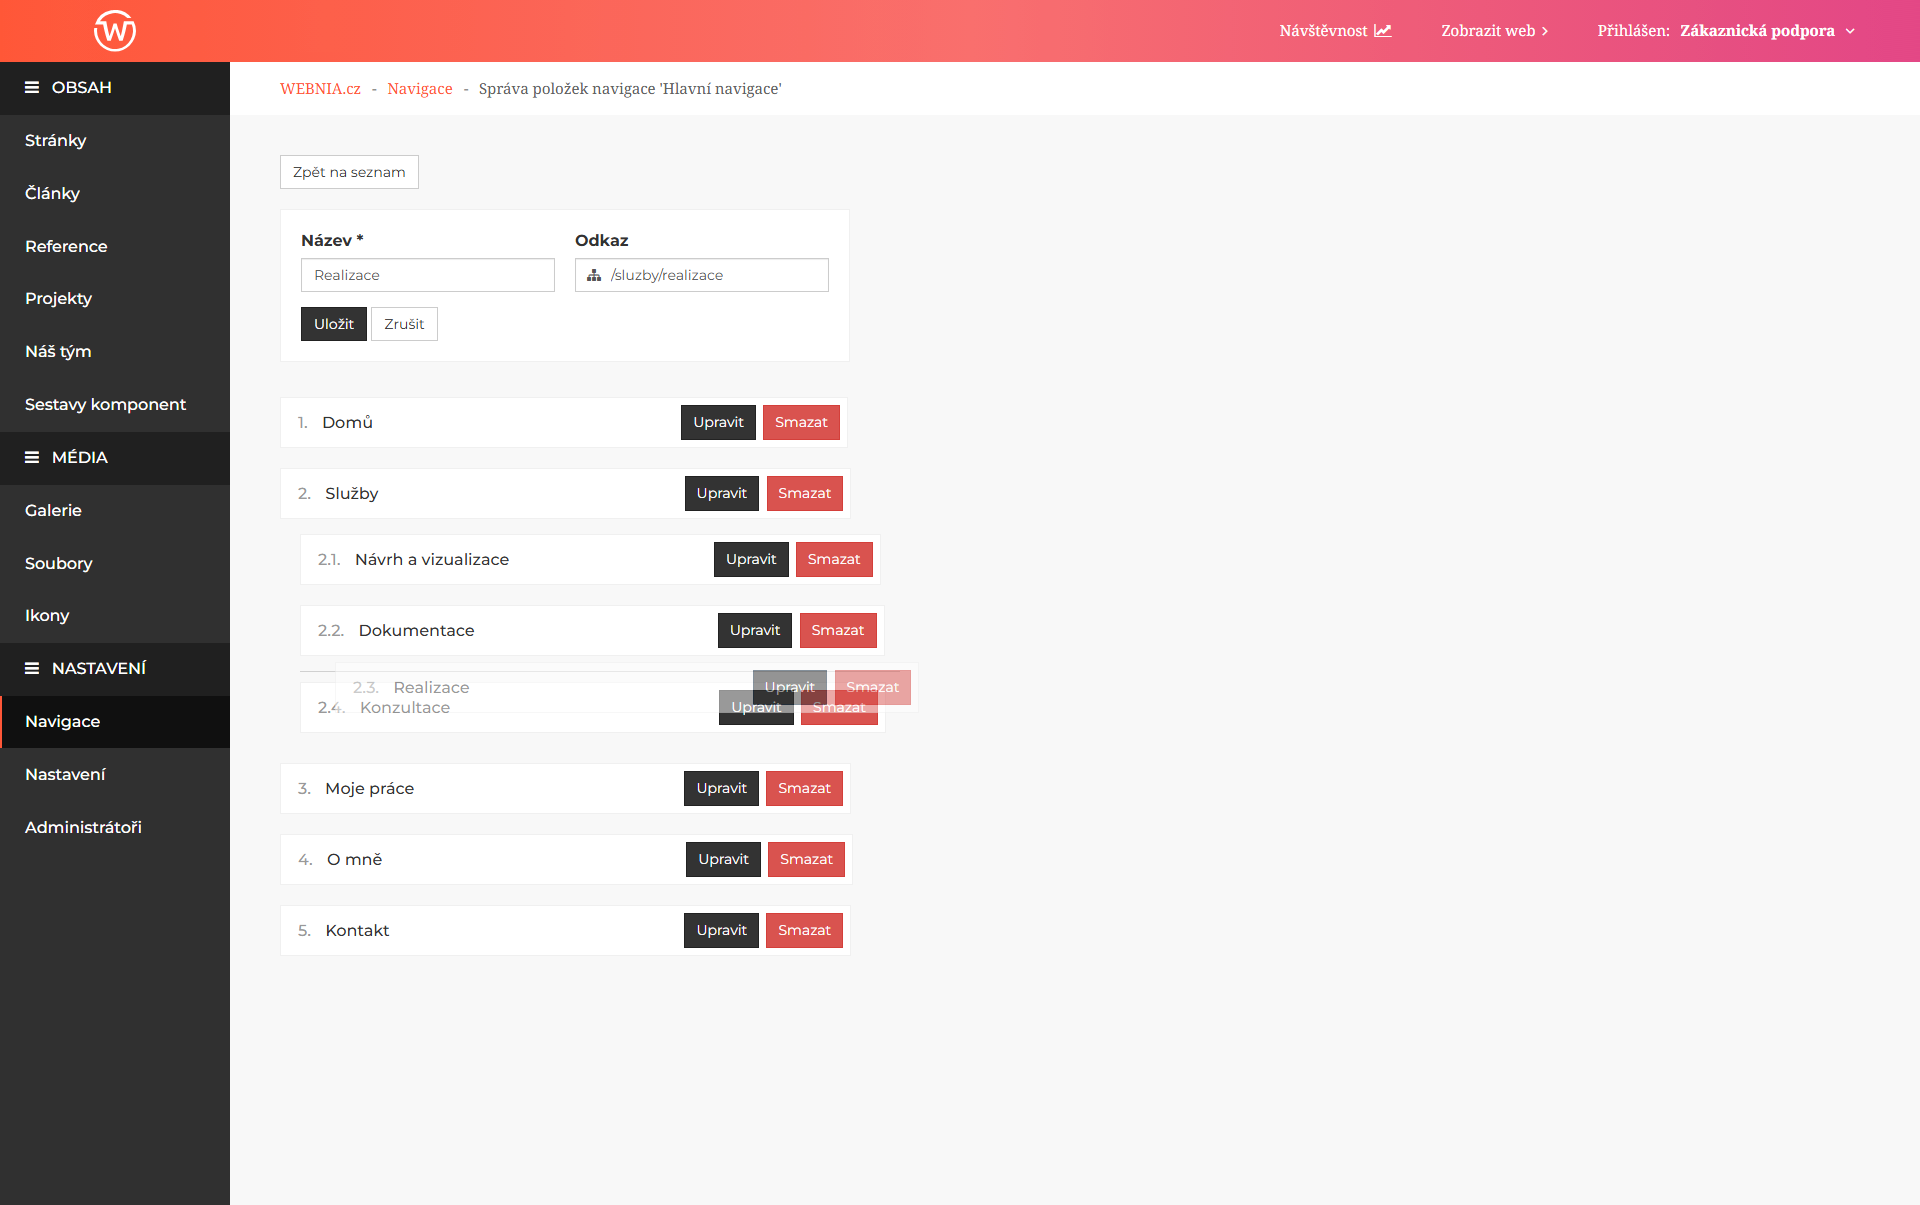
Task: Click Upravit for Kontakt
Action: pos(722,930)
